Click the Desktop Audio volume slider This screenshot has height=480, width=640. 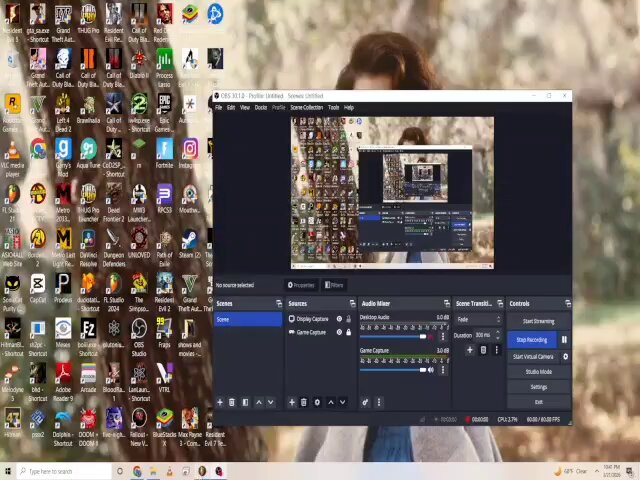tap(393, 337)
